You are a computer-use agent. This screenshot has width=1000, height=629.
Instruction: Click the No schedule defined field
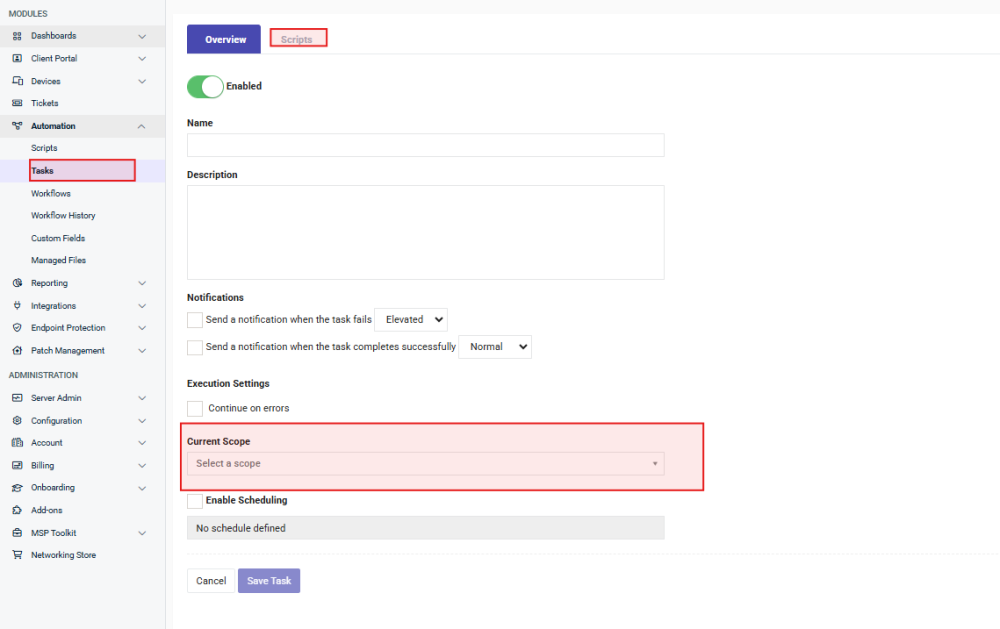tap(425, 528)
